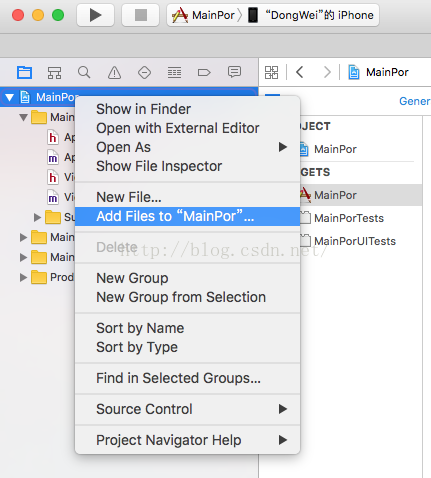431x478 pixels.
Task: Choose the "DongWei" iPhone run destination
Action: tap(311, 15)
